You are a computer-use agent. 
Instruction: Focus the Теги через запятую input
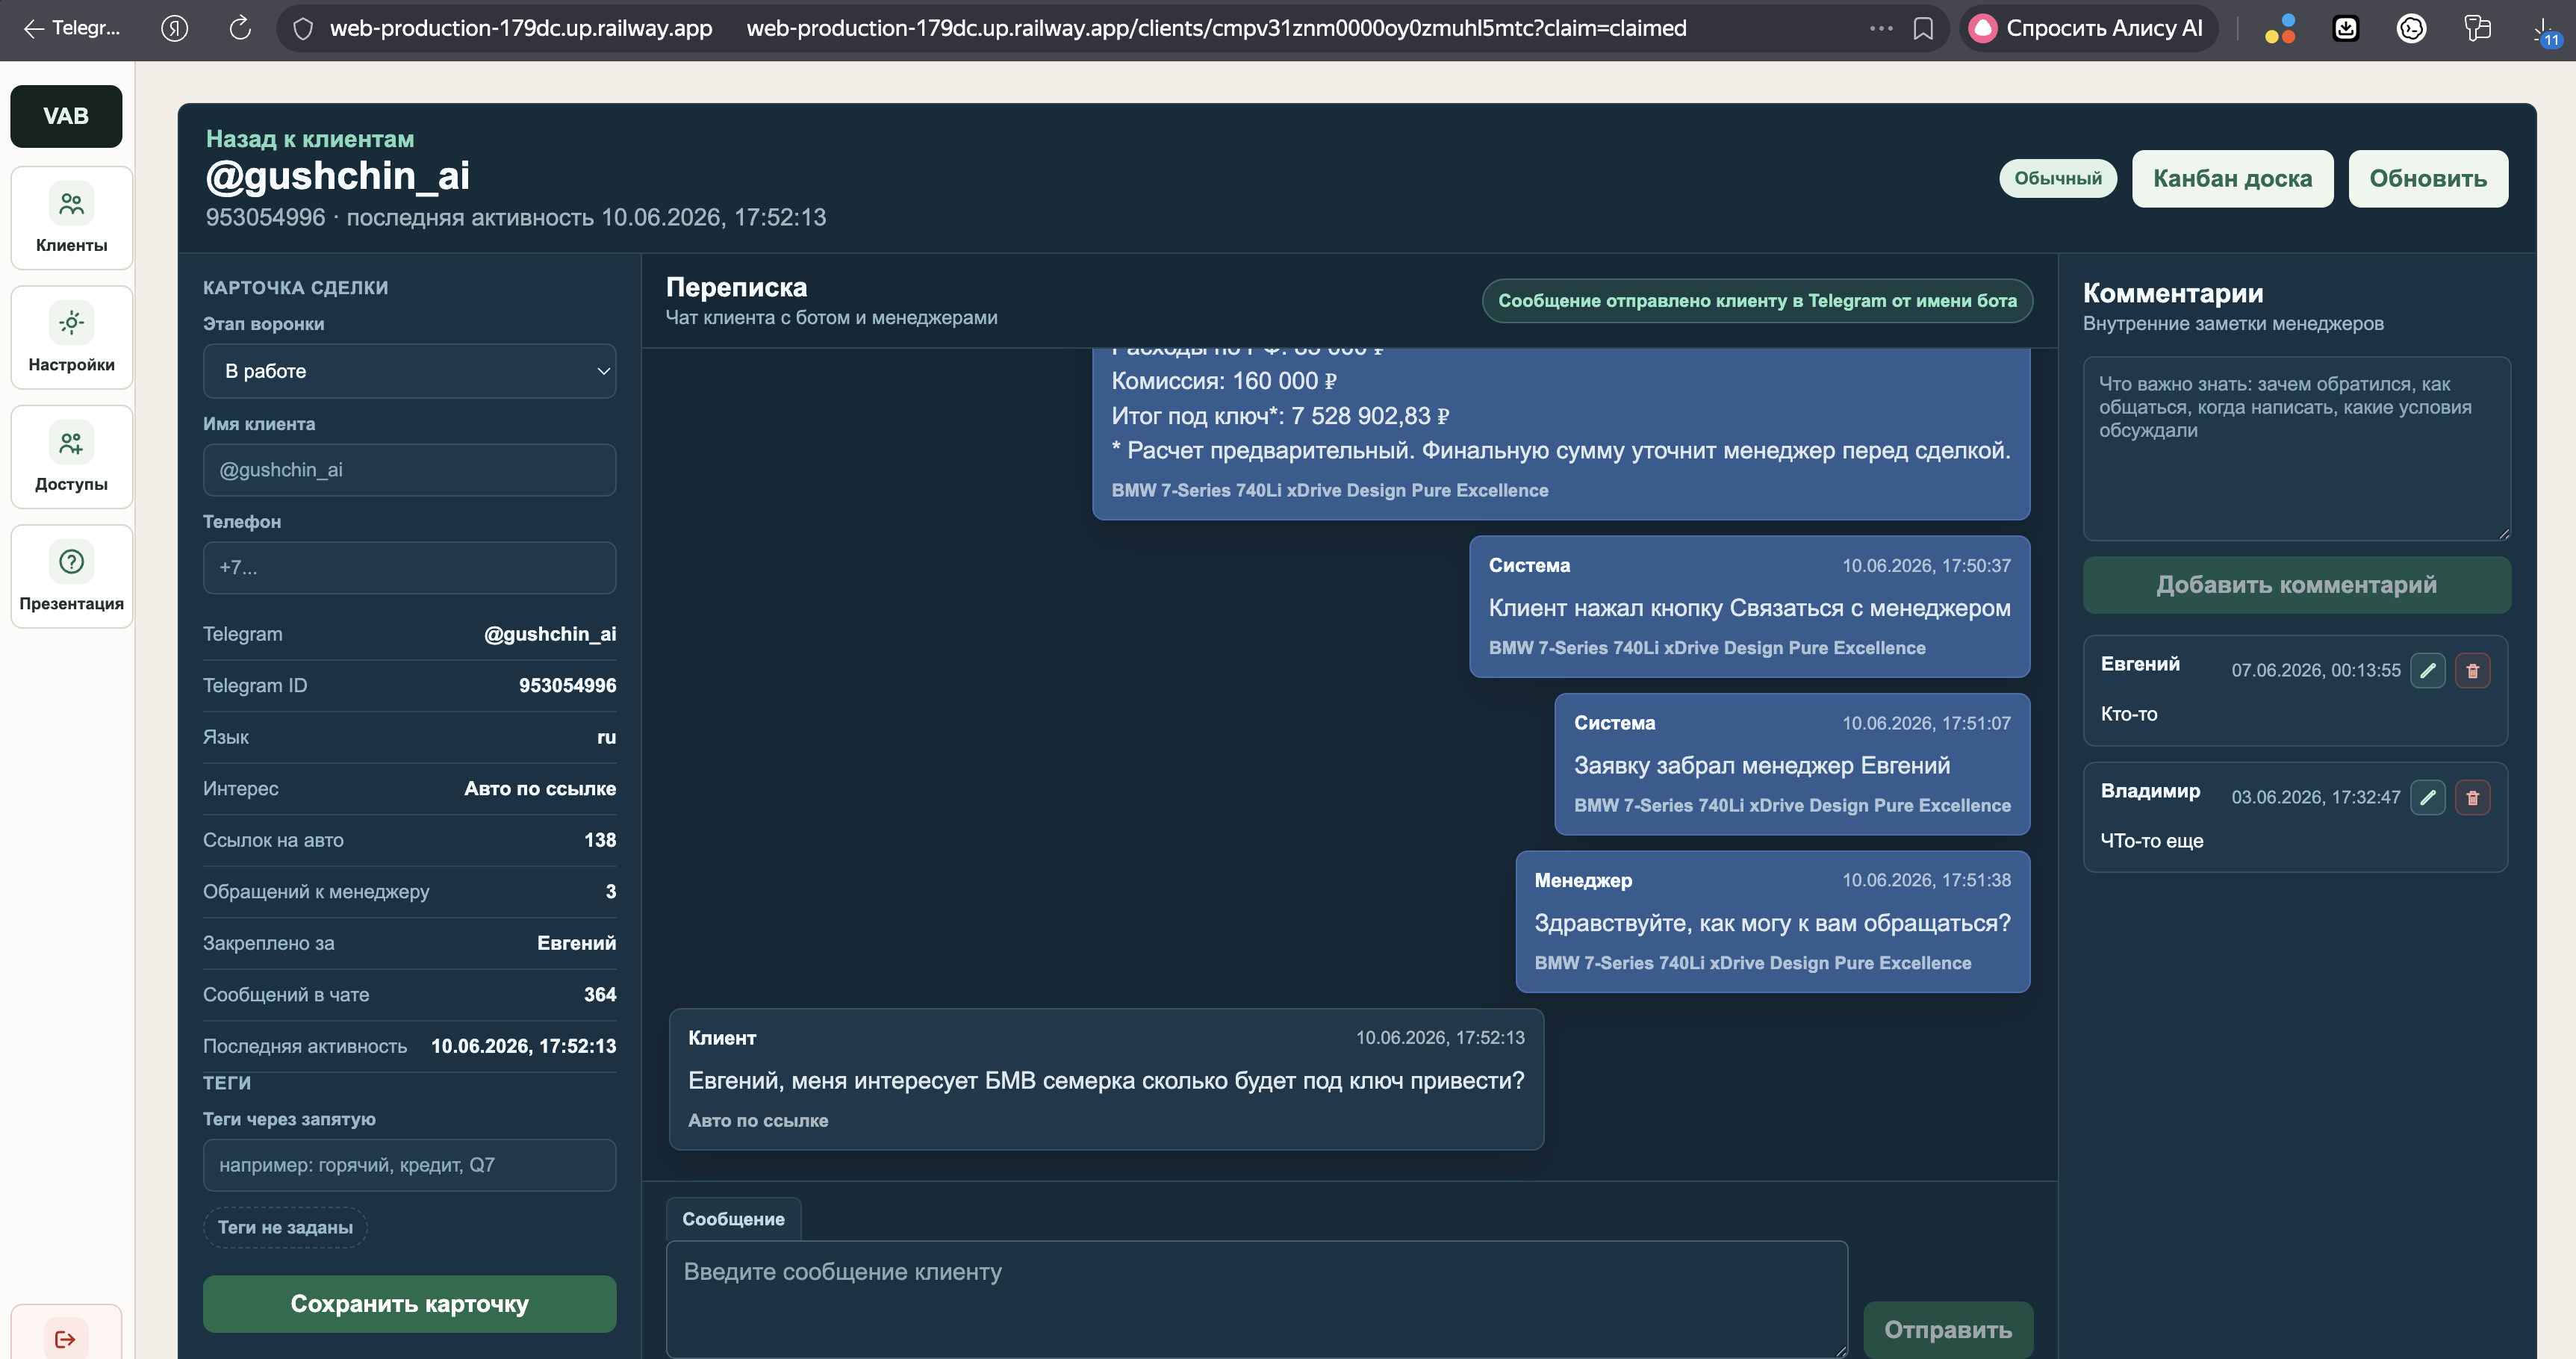[x=409, y=1164]
